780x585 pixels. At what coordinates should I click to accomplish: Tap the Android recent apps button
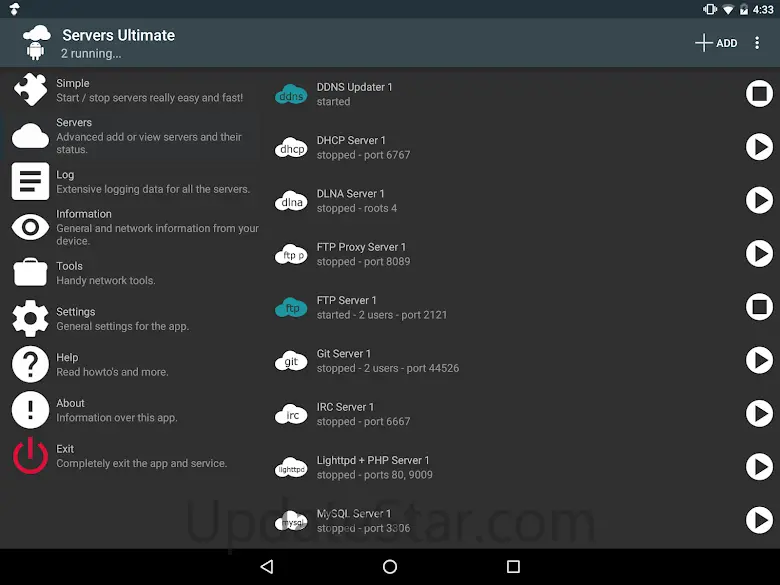[x=513, y=567]
